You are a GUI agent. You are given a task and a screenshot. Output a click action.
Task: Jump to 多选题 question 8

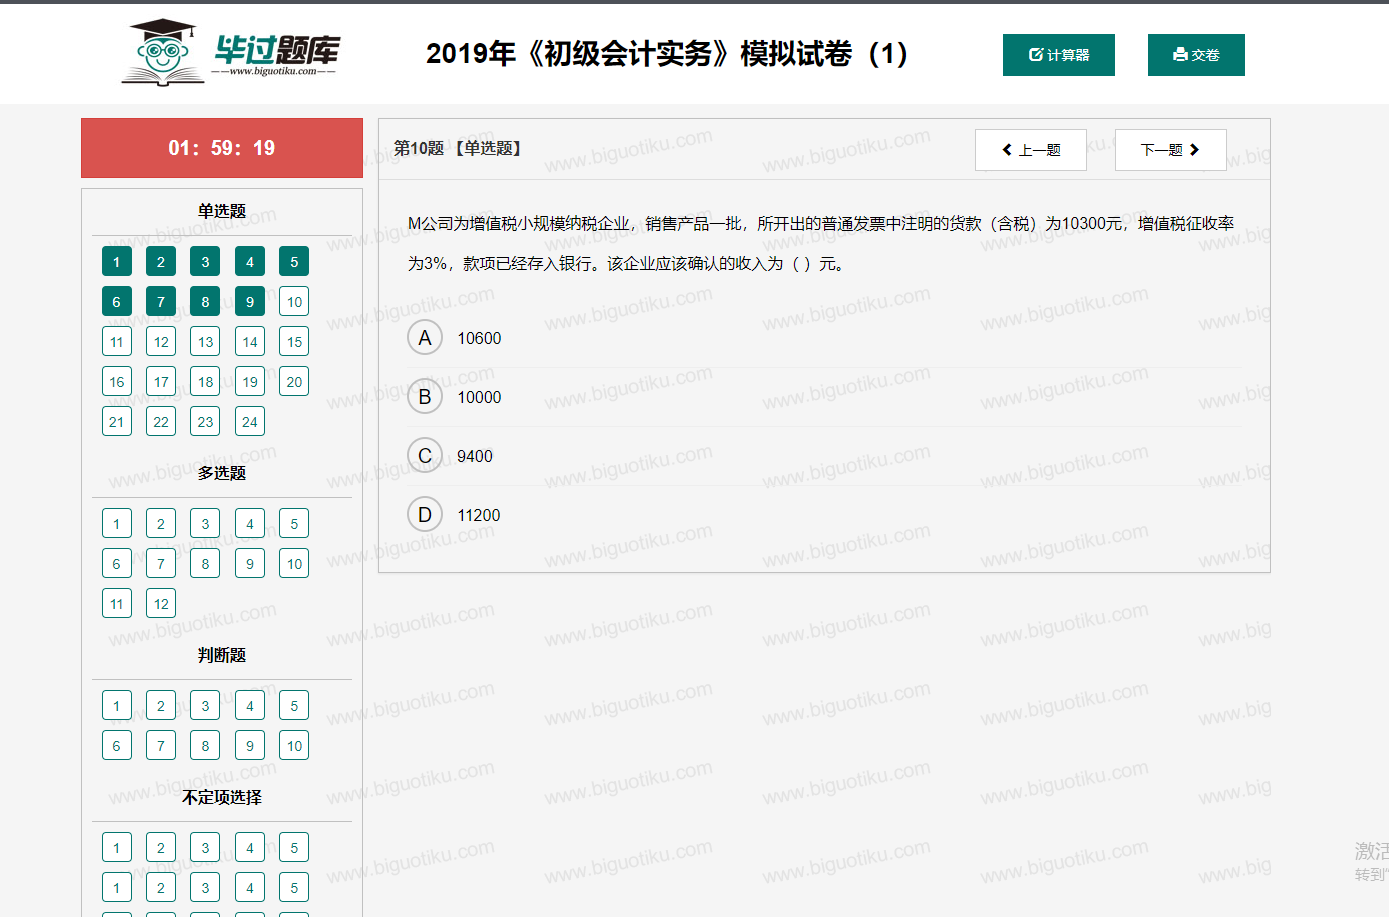click(205, 564)
